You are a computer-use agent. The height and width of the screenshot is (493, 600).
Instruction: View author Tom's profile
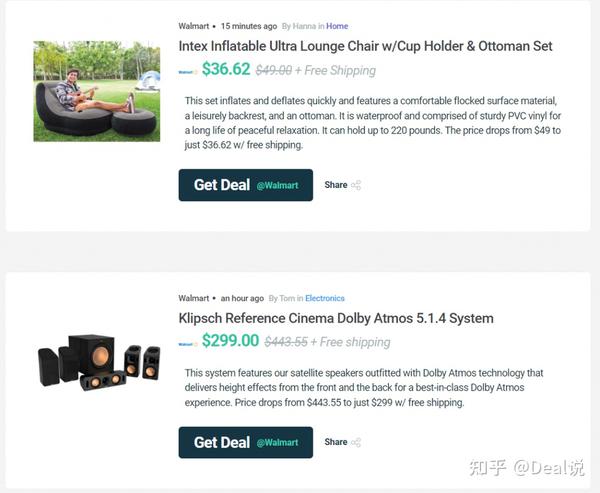286,298
